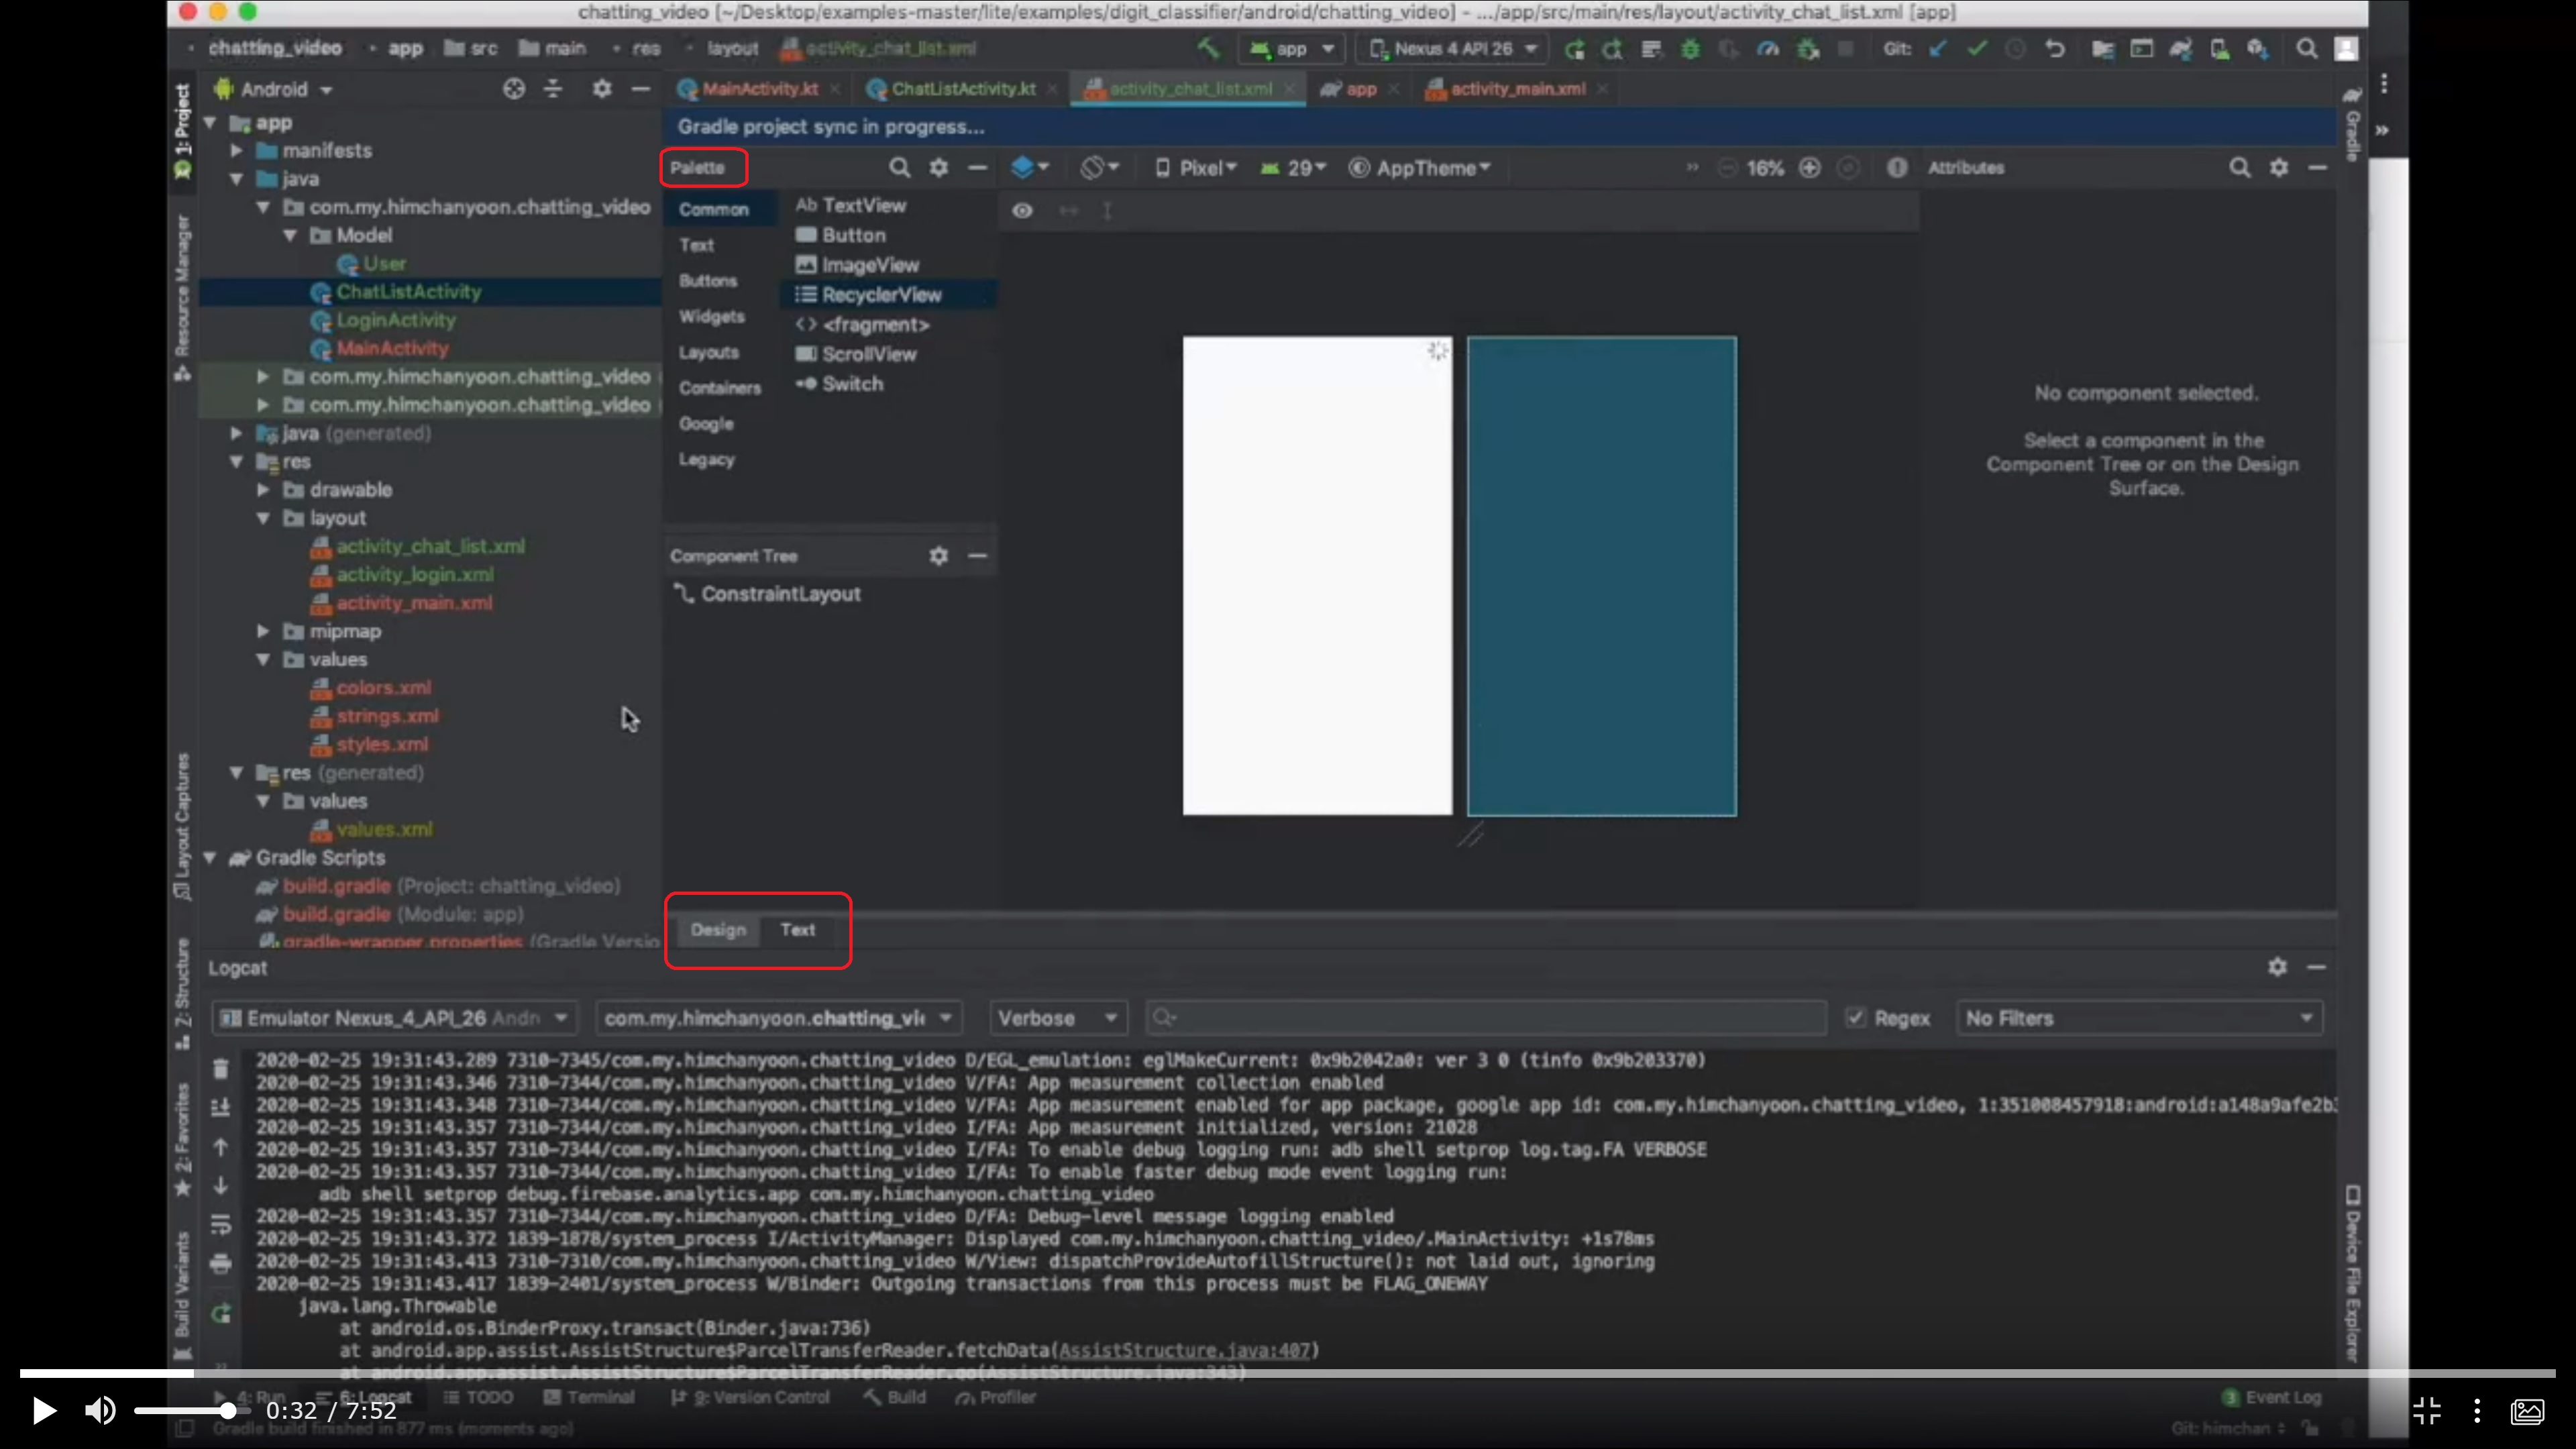Open Component Tree settings gear
2576x1449 pixels.
point(938,556)
